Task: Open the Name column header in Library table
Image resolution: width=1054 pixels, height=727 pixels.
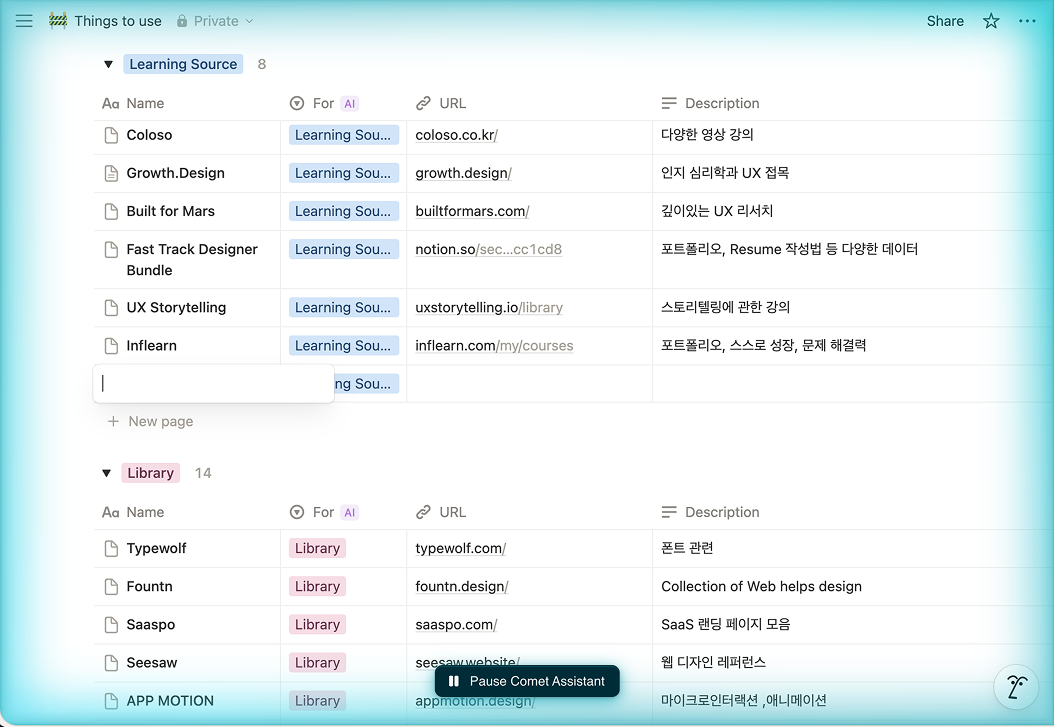Action: [133, 512]
